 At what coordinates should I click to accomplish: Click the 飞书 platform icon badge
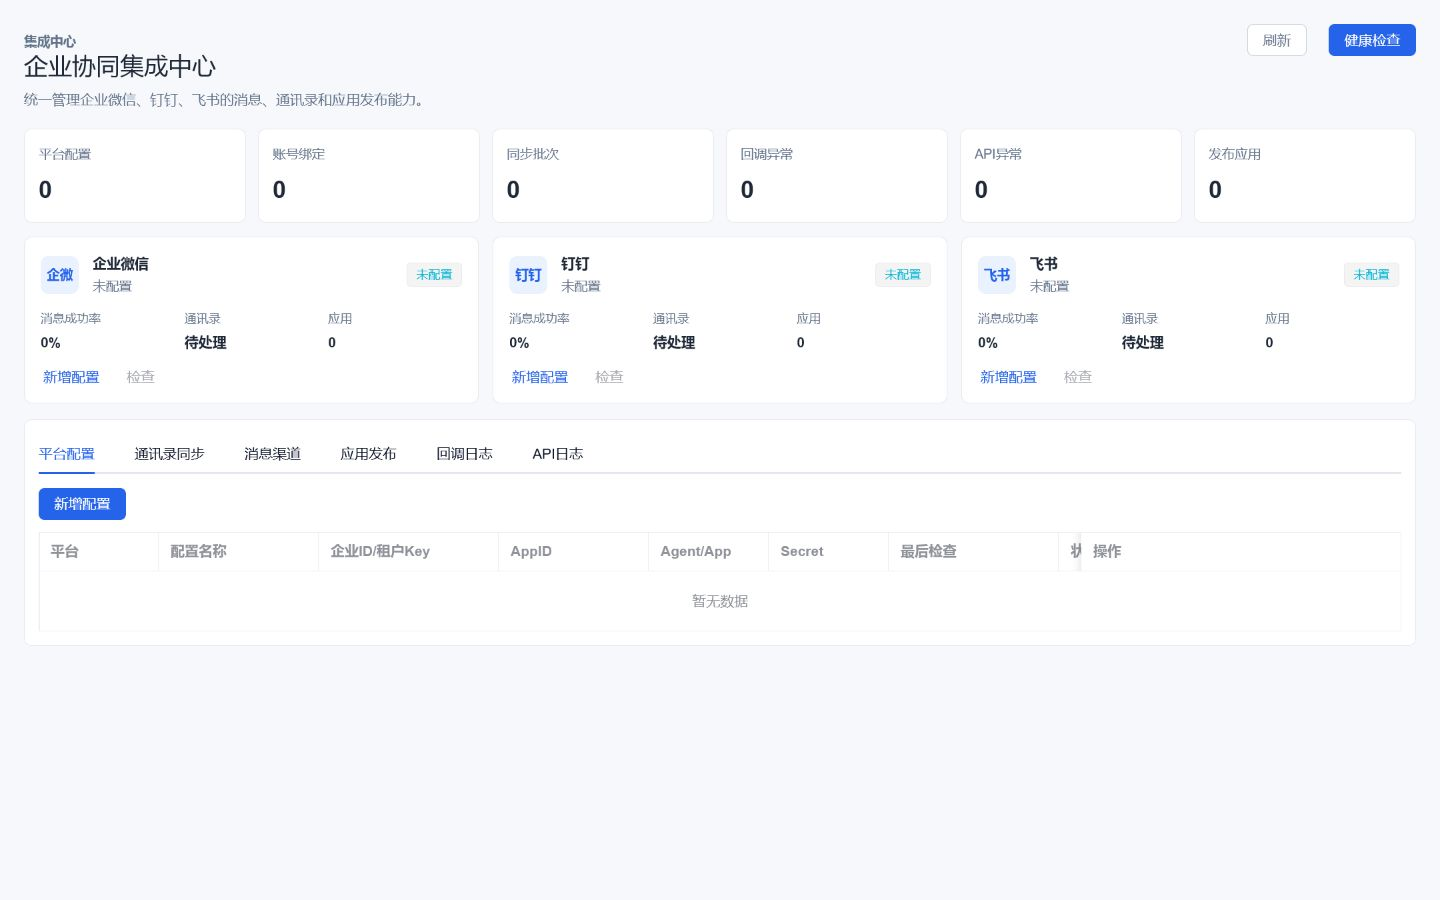(x=997, y=275)
